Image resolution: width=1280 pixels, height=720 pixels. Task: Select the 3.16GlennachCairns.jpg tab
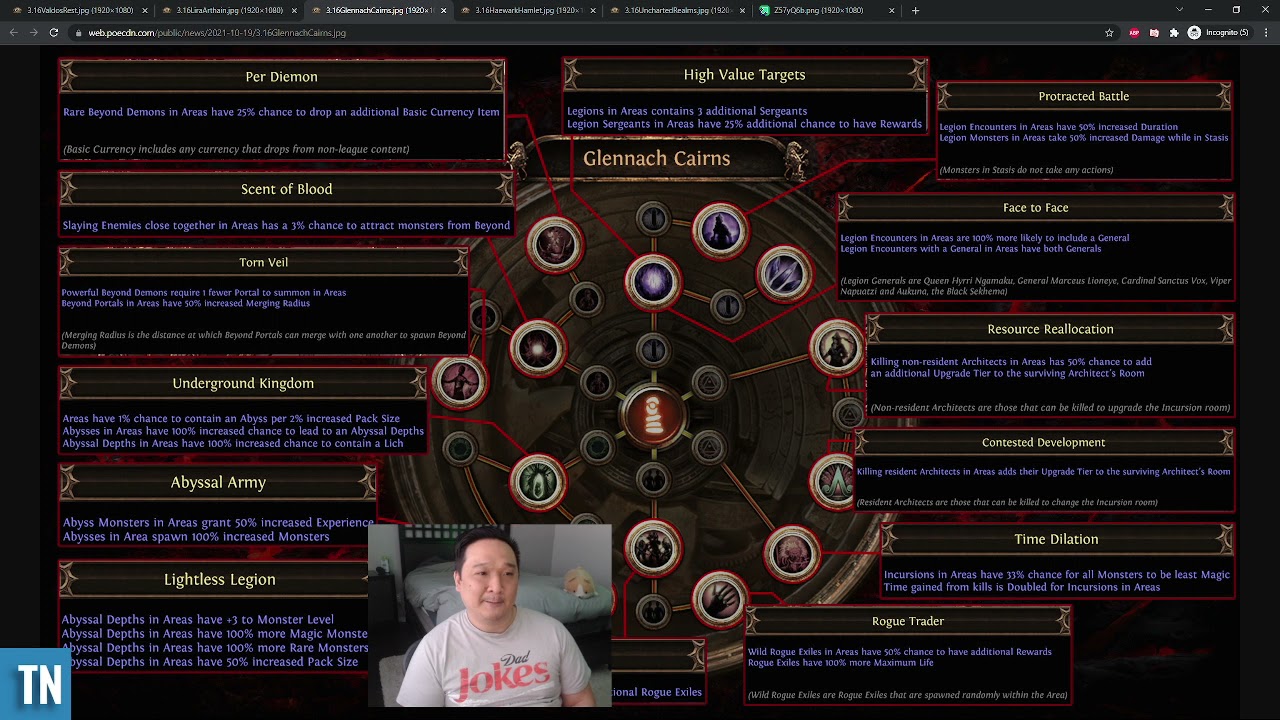pyautogui.click(x=378, y=10)
